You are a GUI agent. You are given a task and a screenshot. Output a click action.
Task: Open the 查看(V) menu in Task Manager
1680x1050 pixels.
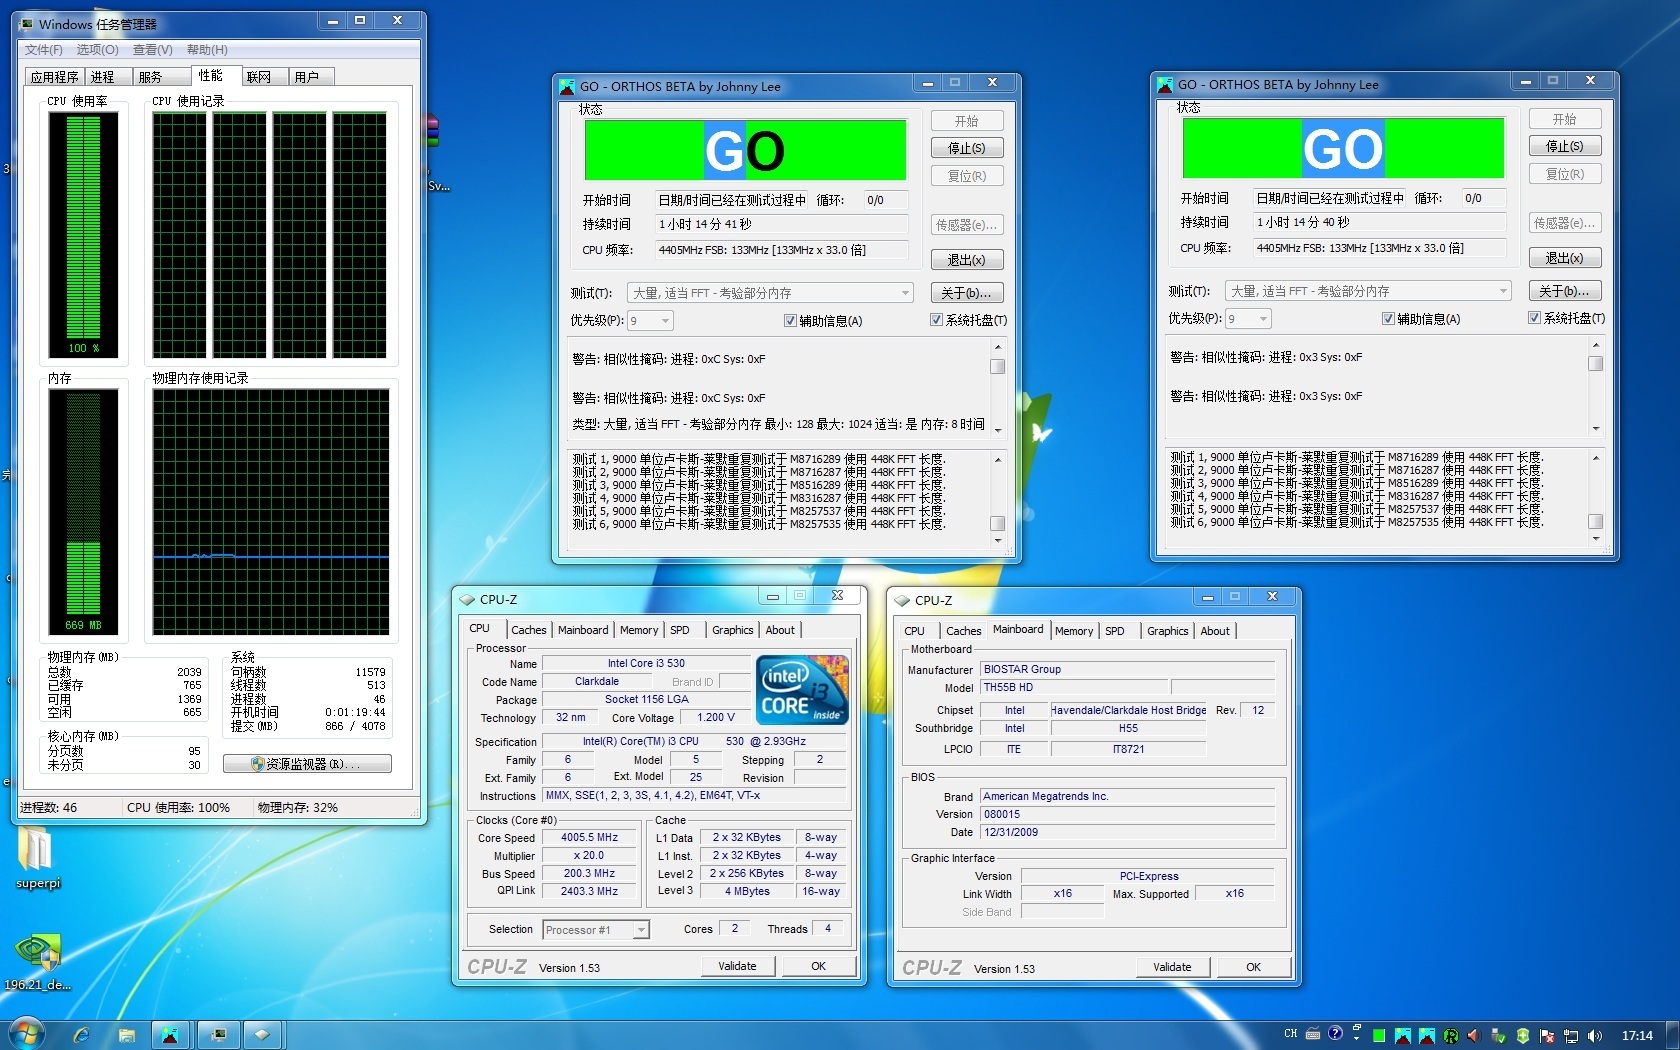click(152, 50)
